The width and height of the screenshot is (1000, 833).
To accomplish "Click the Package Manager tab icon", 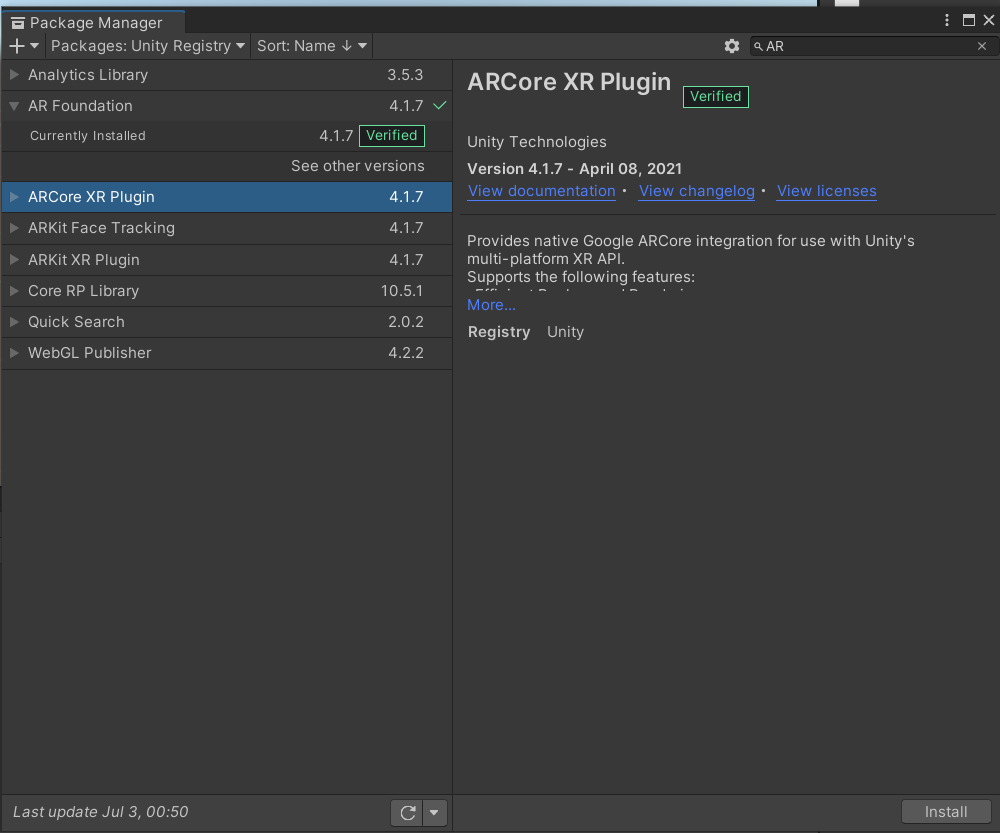I will tap(18, 24).
